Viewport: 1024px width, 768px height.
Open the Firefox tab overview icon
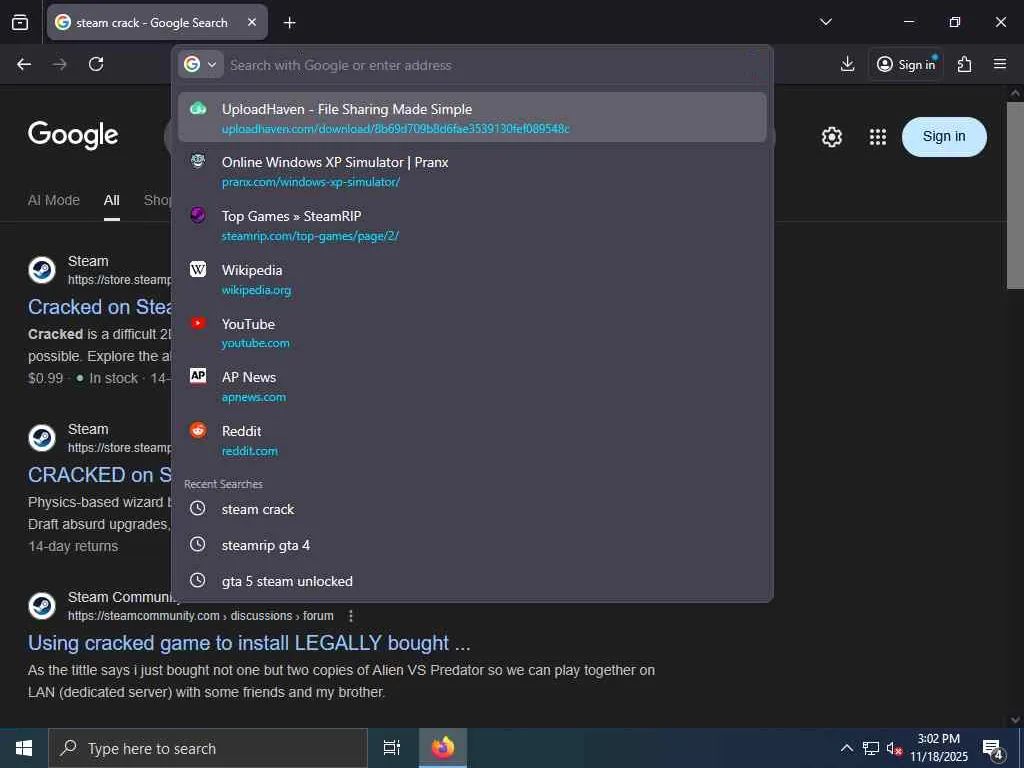tap(20, 22)
